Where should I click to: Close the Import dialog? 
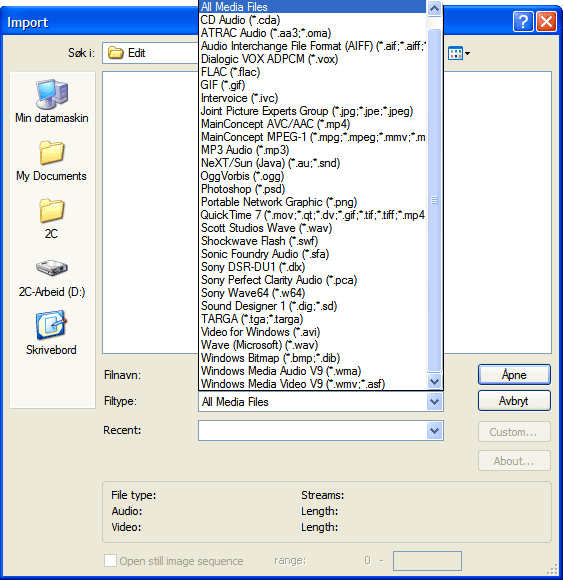click(546, 22)
